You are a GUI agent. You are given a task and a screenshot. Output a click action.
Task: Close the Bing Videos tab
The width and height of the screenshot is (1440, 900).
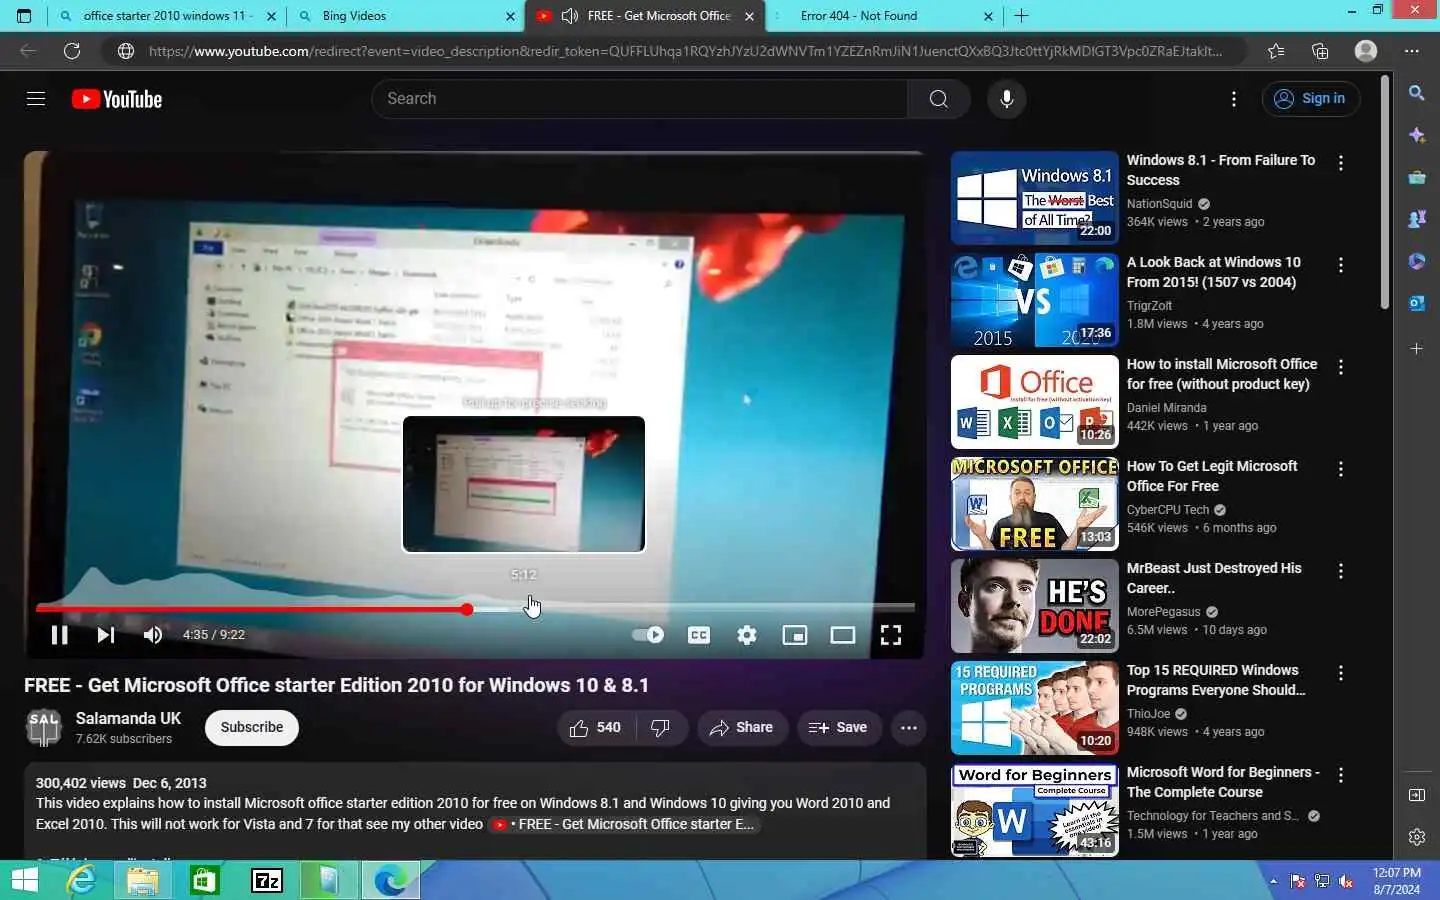[510, 16]
